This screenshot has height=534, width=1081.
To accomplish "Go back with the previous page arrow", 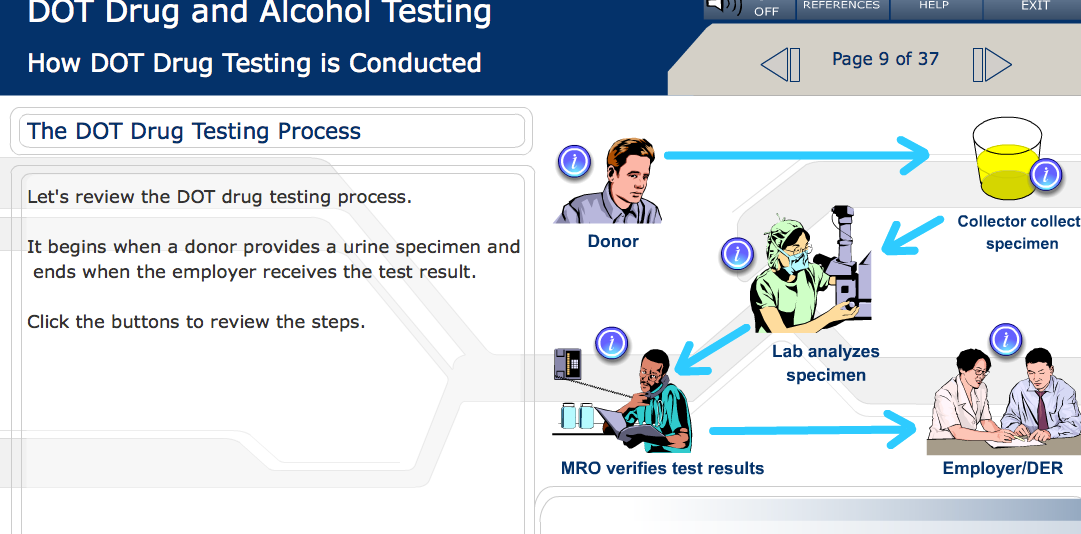I will (x=781, y=65).
